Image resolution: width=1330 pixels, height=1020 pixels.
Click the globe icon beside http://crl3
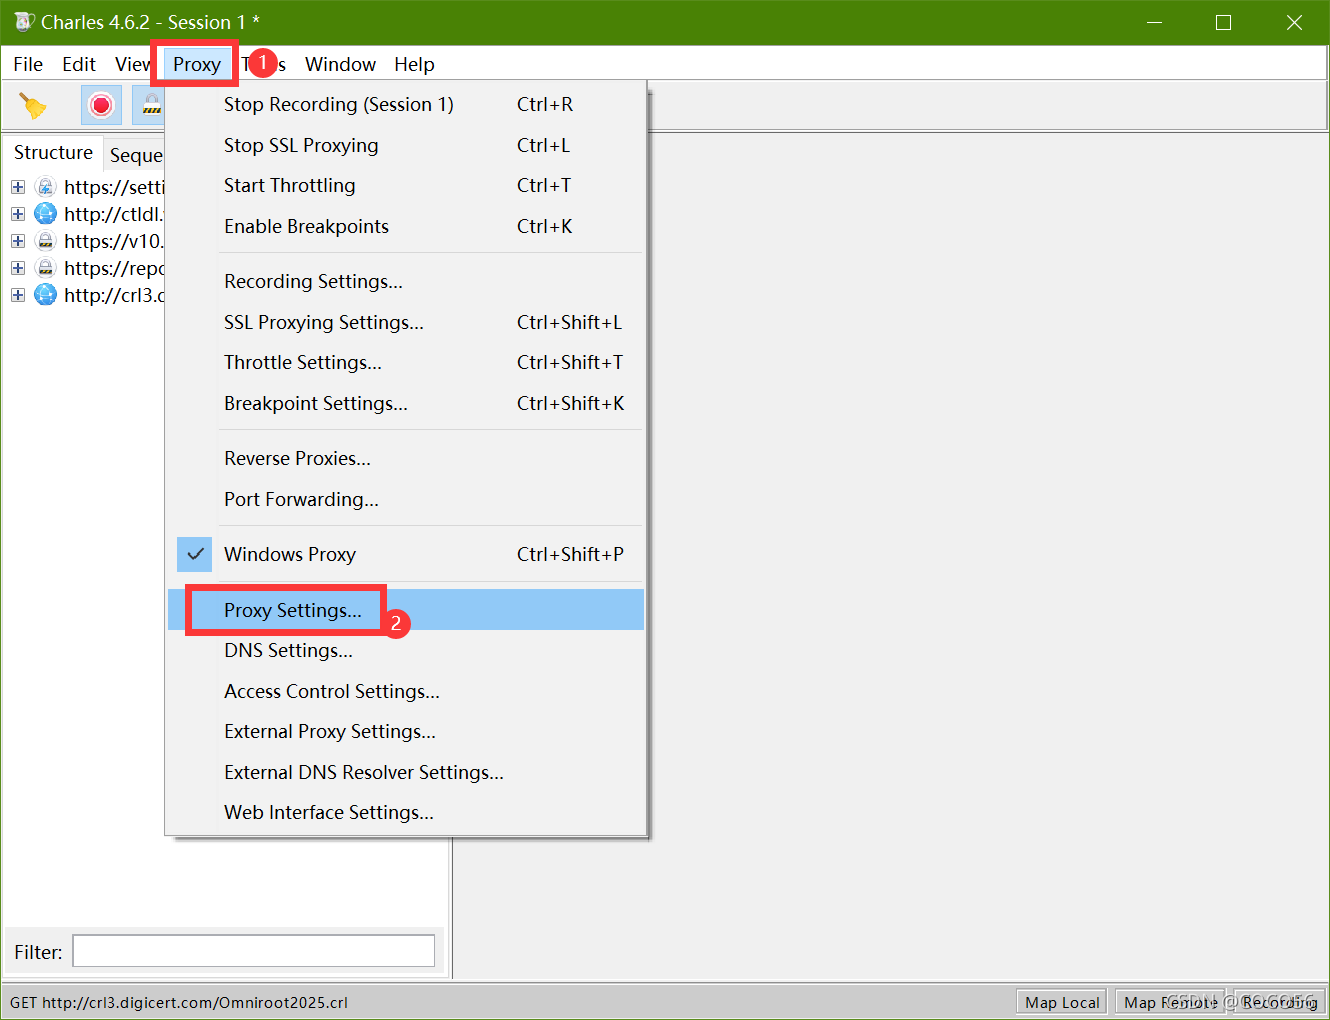45,295
